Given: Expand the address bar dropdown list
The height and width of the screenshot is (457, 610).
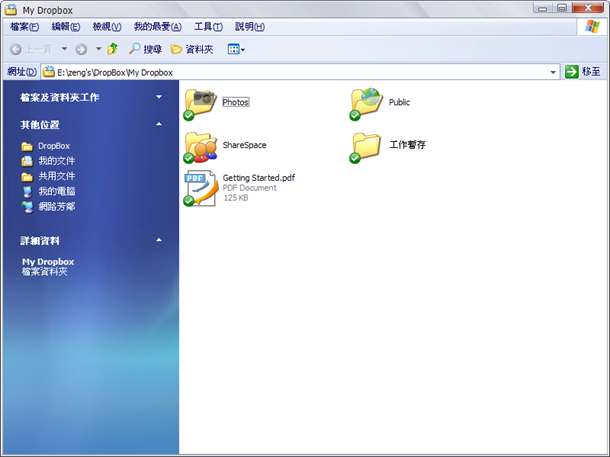Looking at the screenshot, I should tap(553, 72).
